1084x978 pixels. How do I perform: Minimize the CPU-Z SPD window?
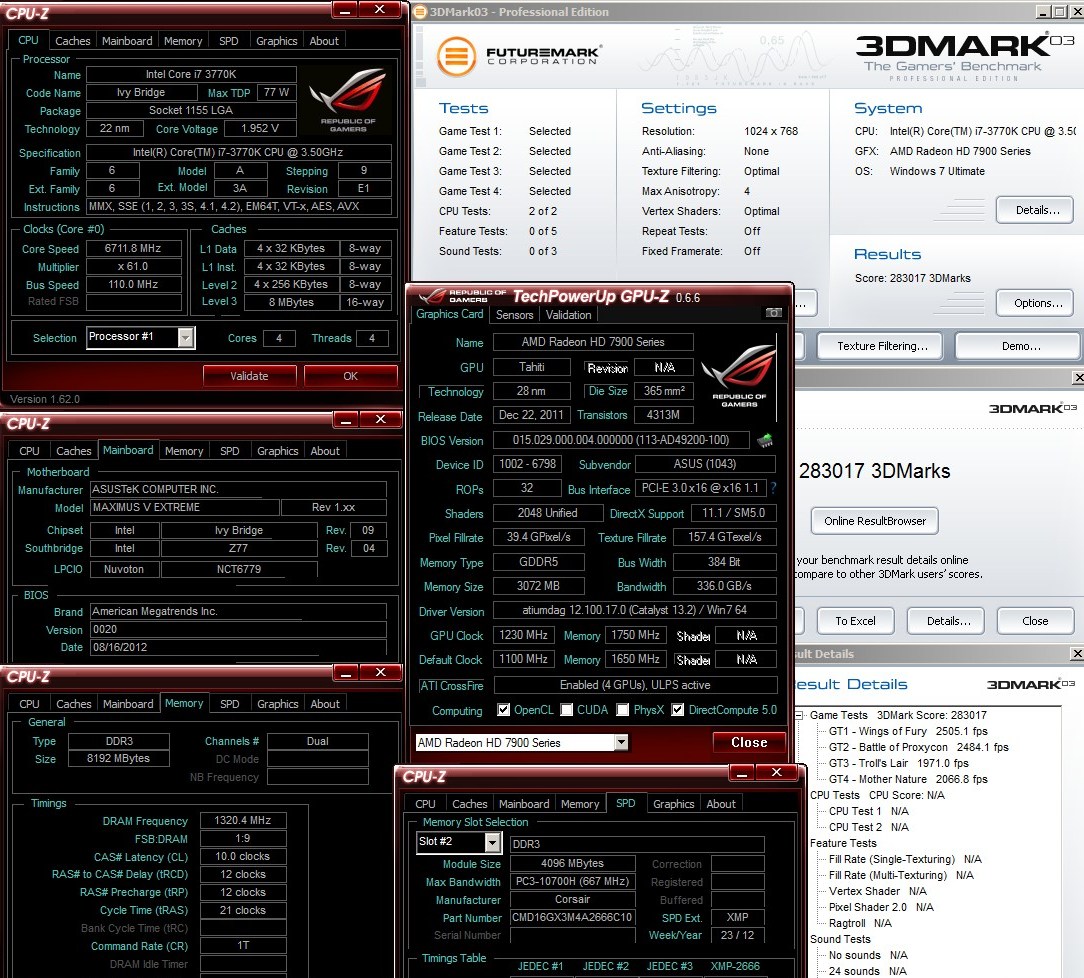741,773
